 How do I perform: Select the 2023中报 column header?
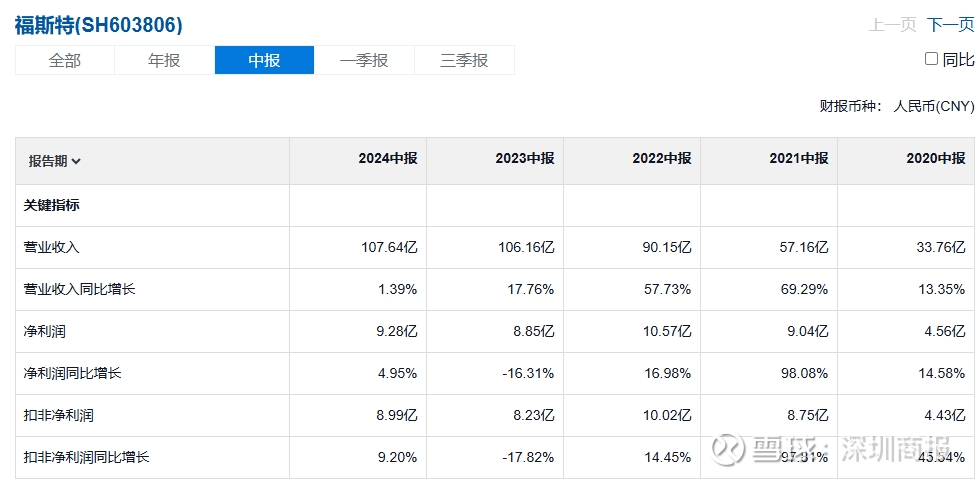click(525, 158)
